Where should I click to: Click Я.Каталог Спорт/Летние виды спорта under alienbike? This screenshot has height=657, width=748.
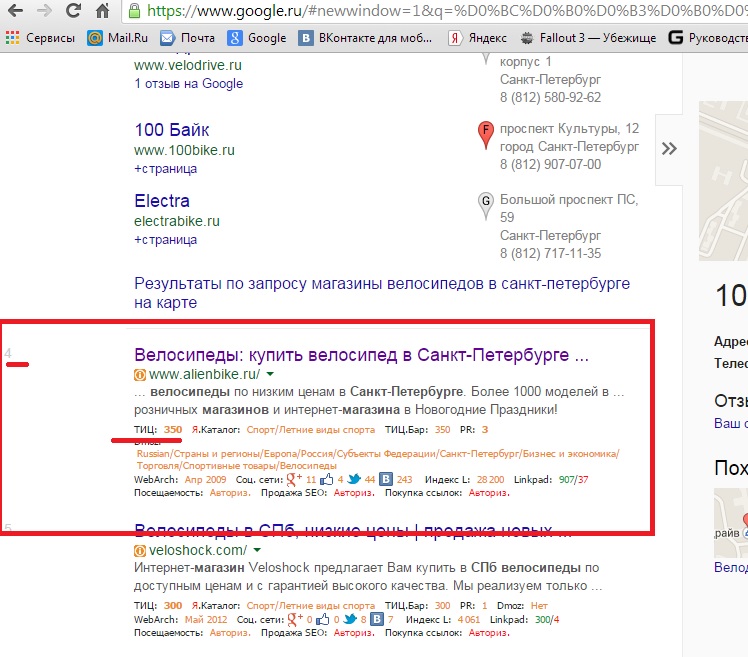pos(311,429)
